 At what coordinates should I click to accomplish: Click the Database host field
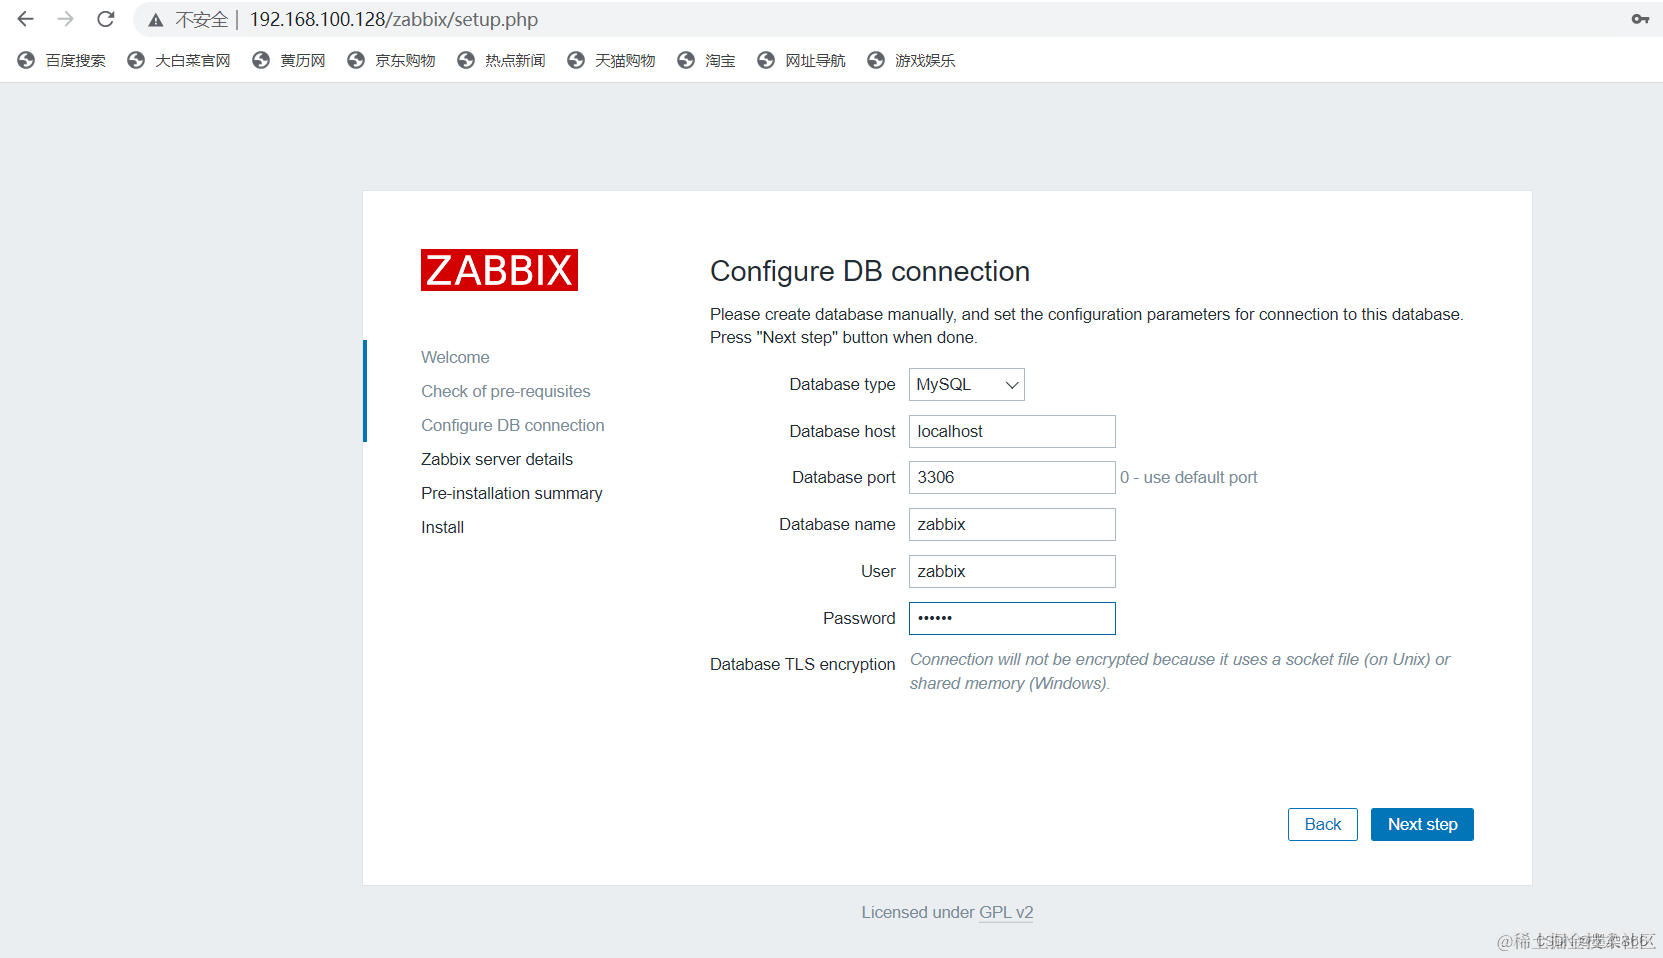[x=1012, y=431]
